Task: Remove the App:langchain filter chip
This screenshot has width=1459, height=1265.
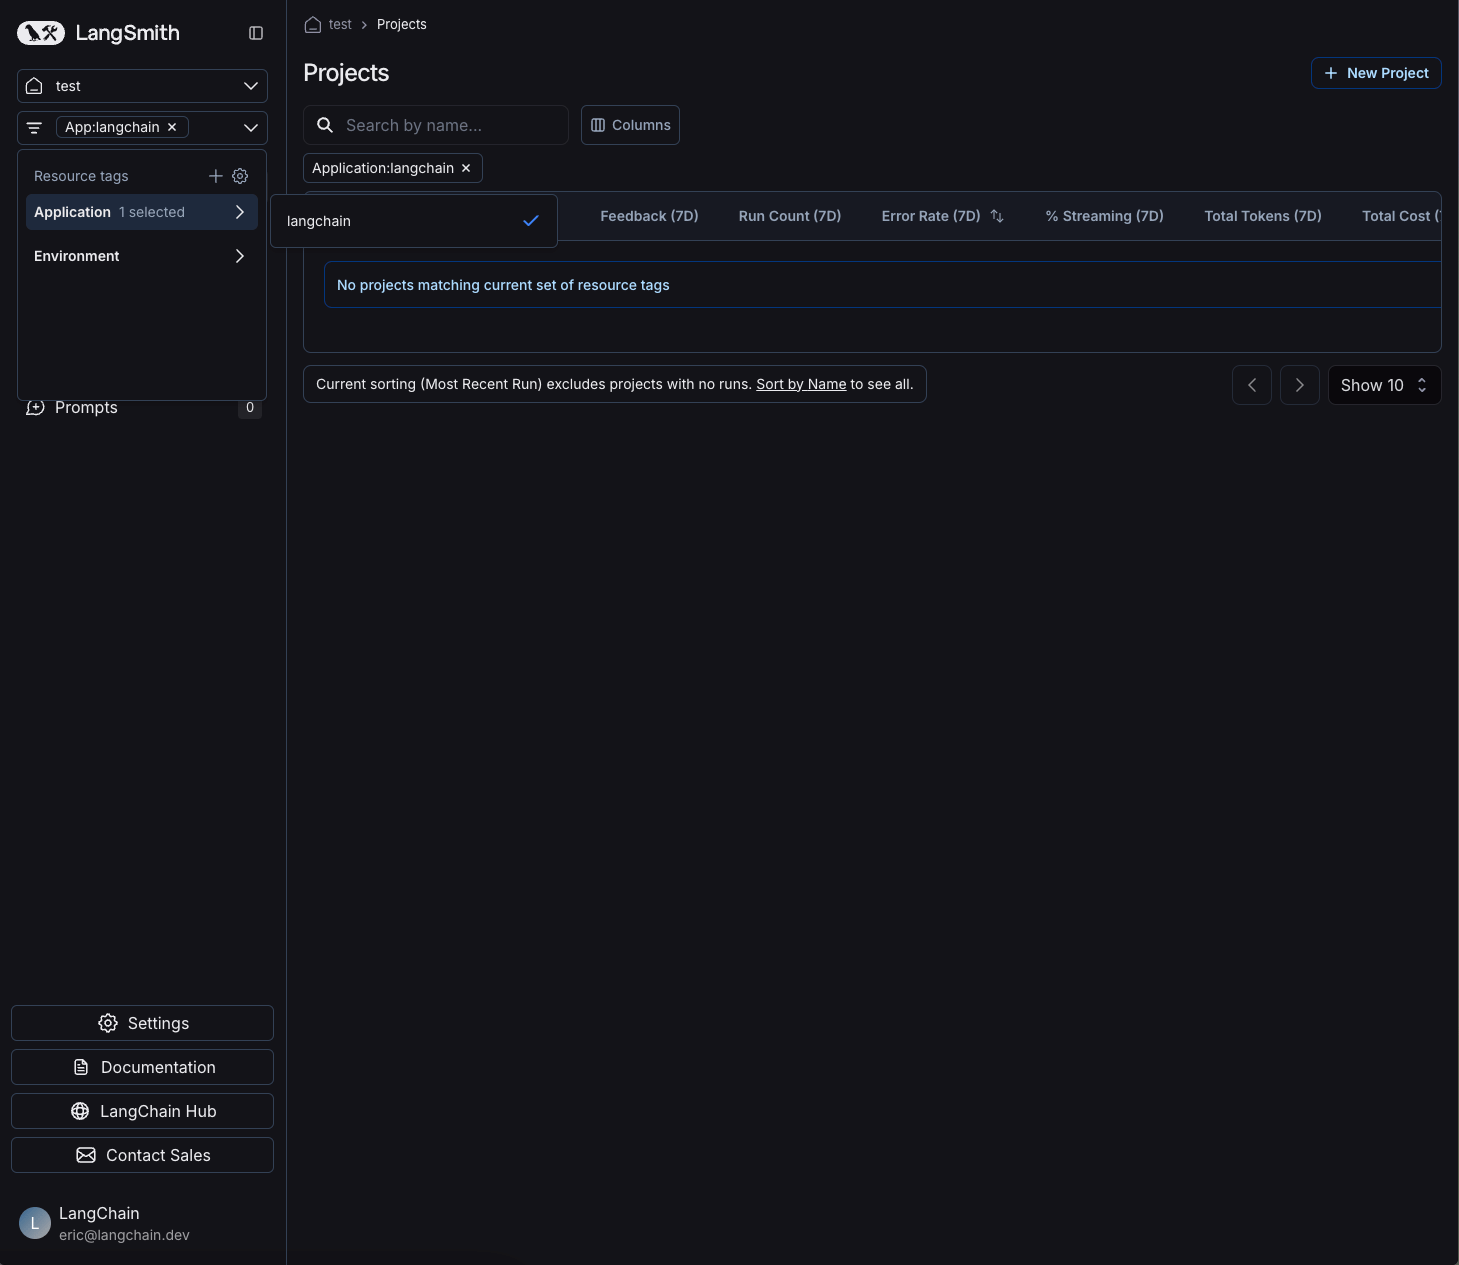Action: click(x=172, y=127)
